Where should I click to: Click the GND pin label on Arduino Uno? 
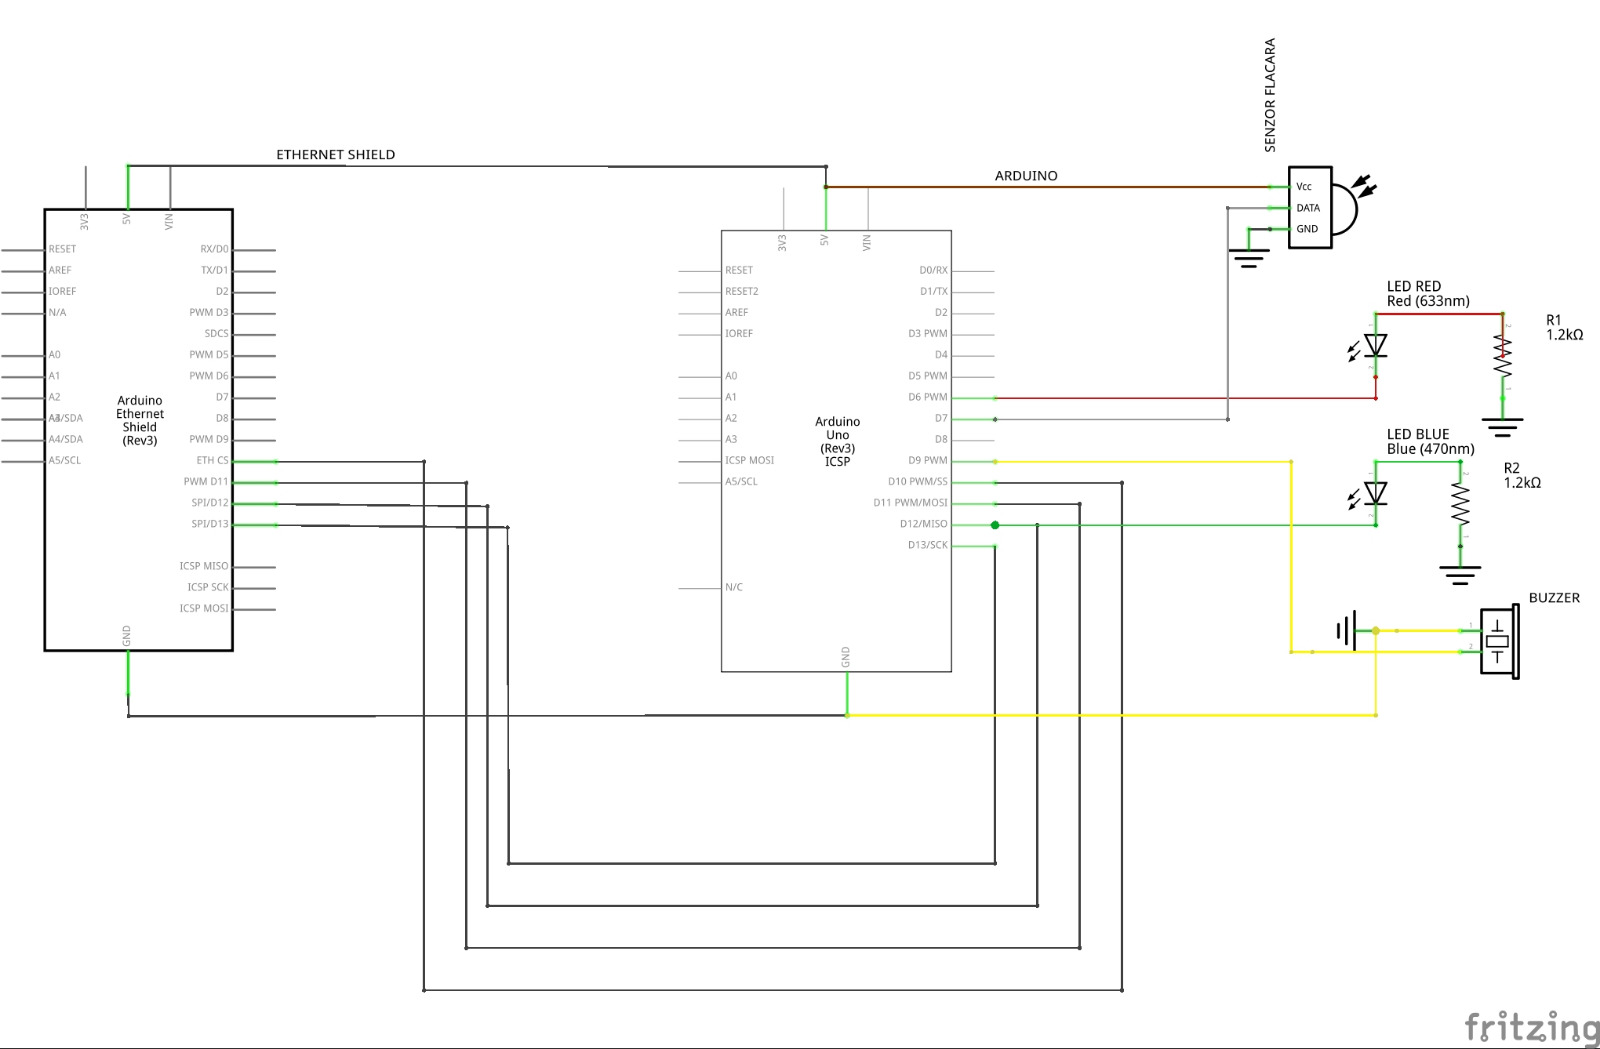tap(846, 657)
